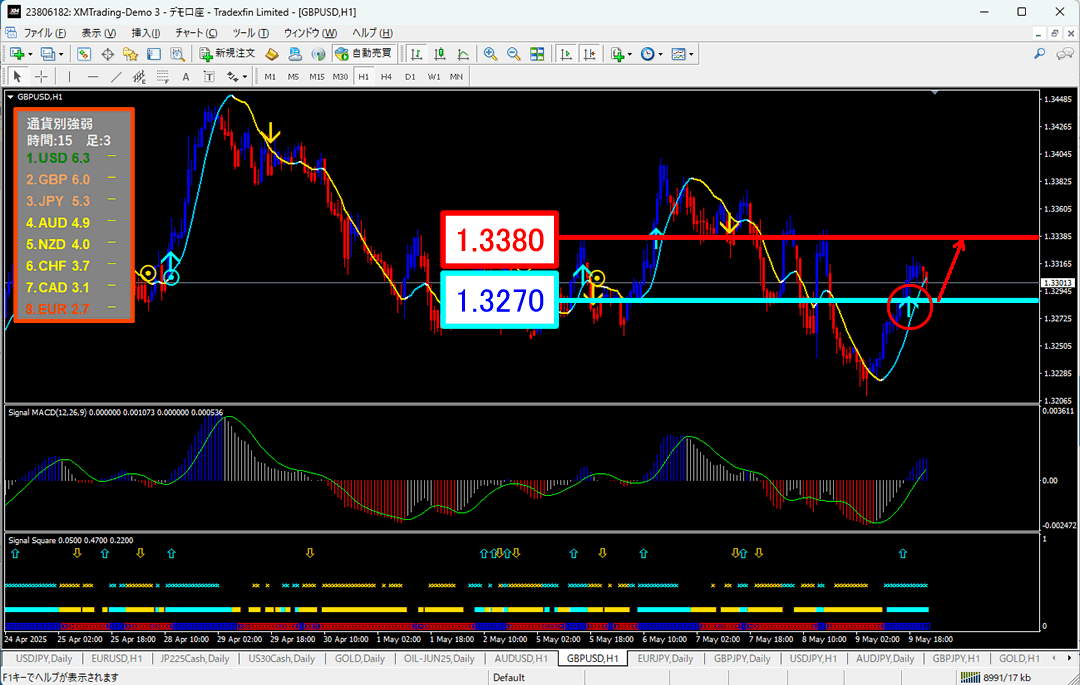Select the M1 timeframe button

coord(270,76)
